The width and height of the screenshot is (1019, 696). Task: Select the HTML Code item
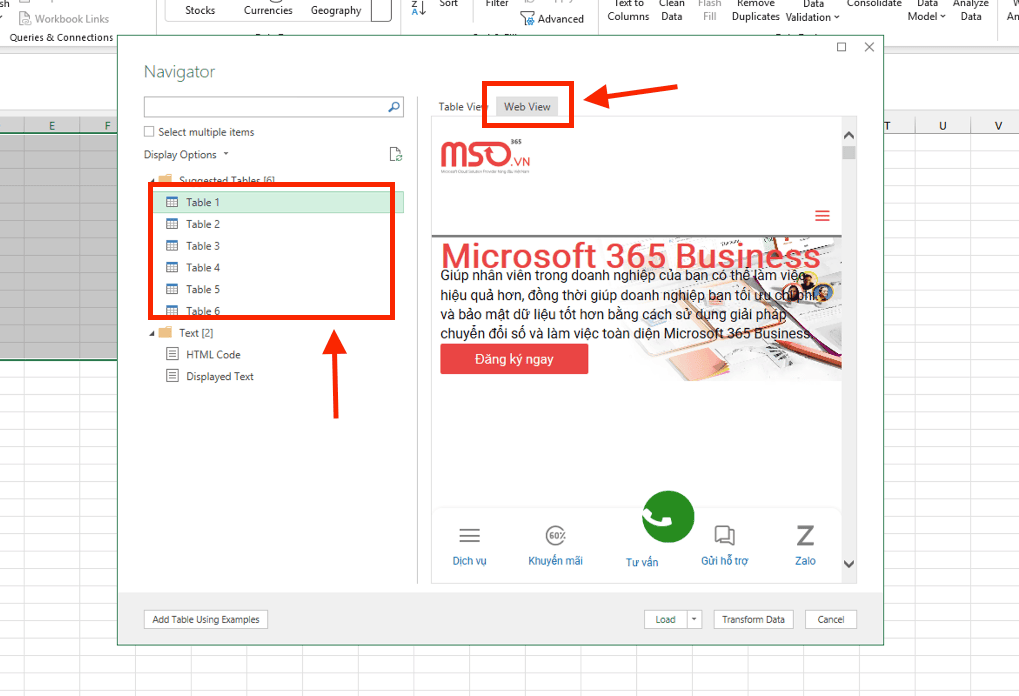[x=213, y=354]
